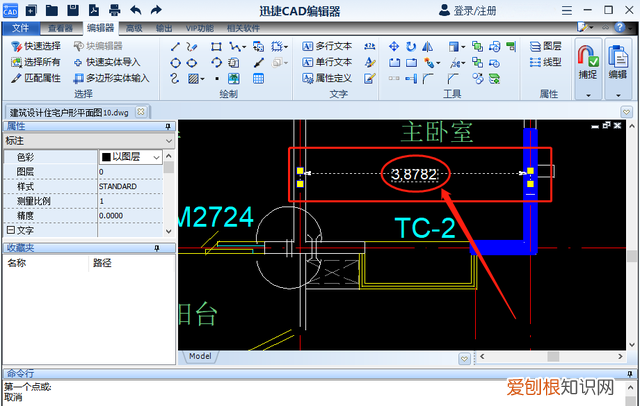This screenshot has width=640, height=406.
Task: Open the 色彩 color dropdown (以图层)
Action: click(130, 157)
